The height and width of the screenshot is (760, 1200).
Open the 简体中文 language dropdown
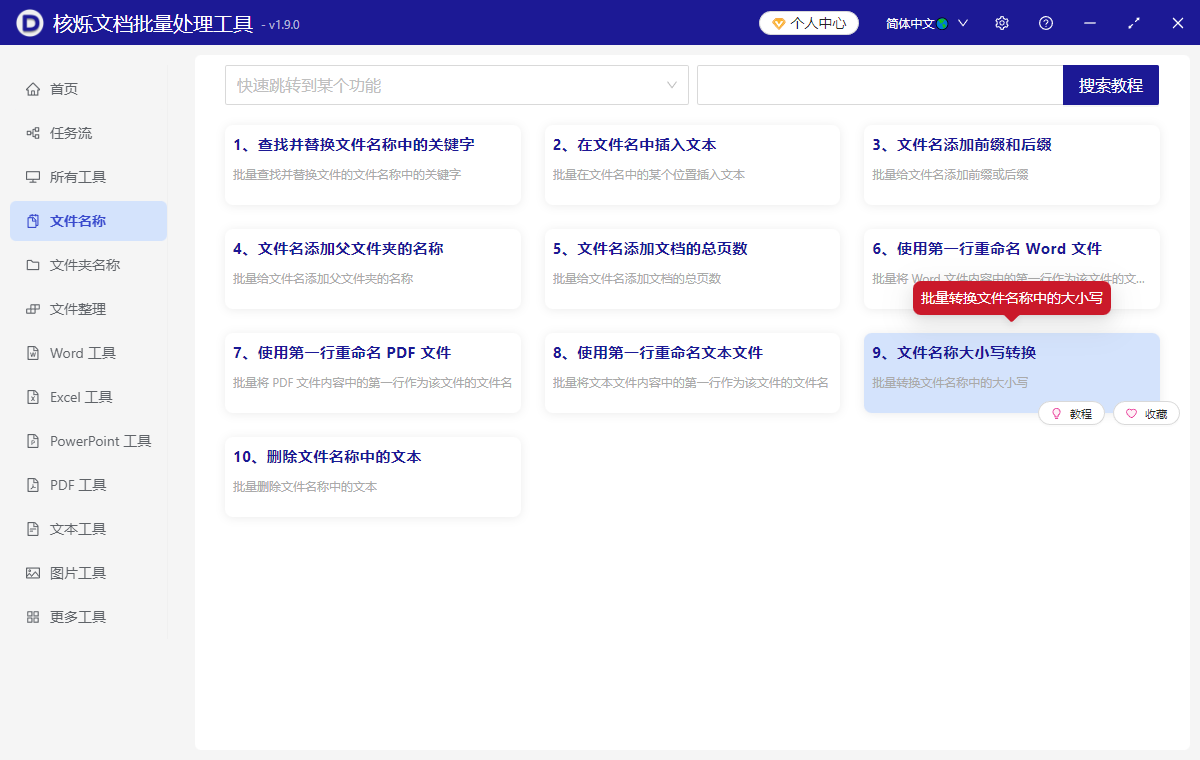pyautogui.click(x=927, y=23)
